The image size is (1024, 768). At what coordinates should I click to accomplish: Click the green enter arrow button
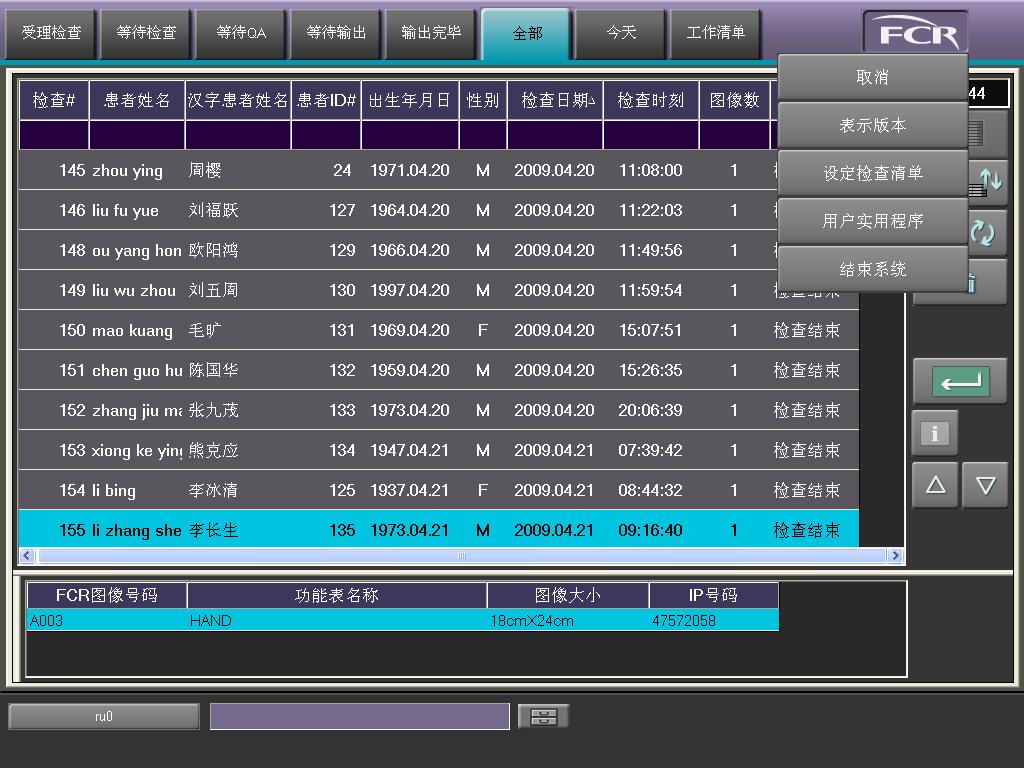[x=960, y=381]
